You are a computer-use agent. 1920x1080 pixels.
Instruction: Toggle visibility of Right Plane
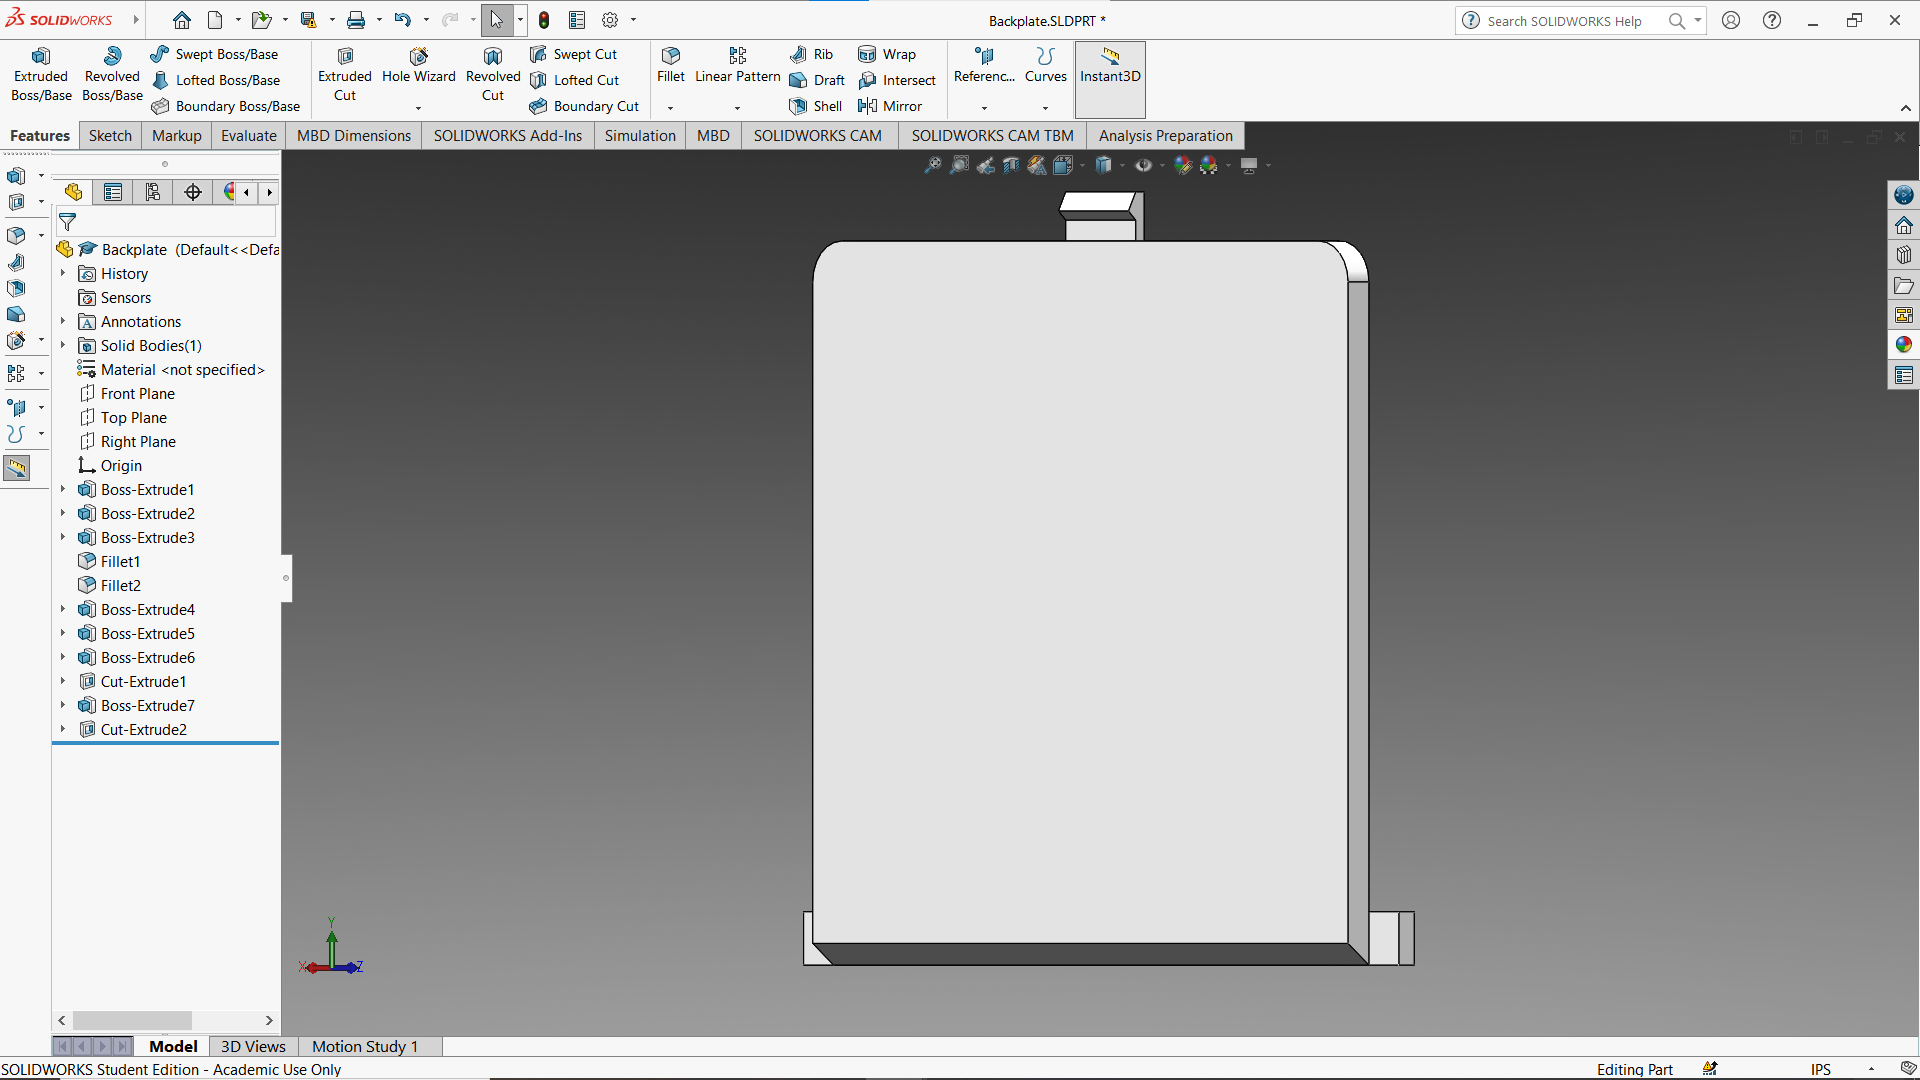point(138,440)
